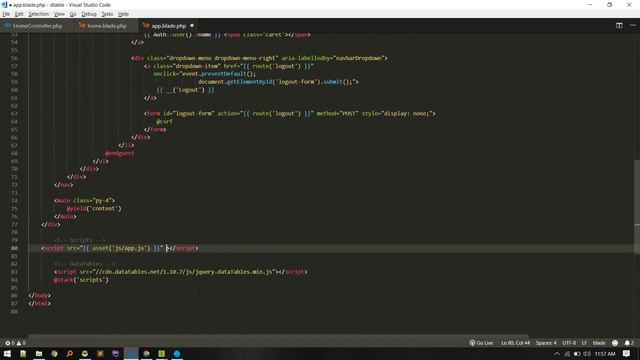
Task: Click the active VS Code taskbar icon
Action: coord(131,353)
